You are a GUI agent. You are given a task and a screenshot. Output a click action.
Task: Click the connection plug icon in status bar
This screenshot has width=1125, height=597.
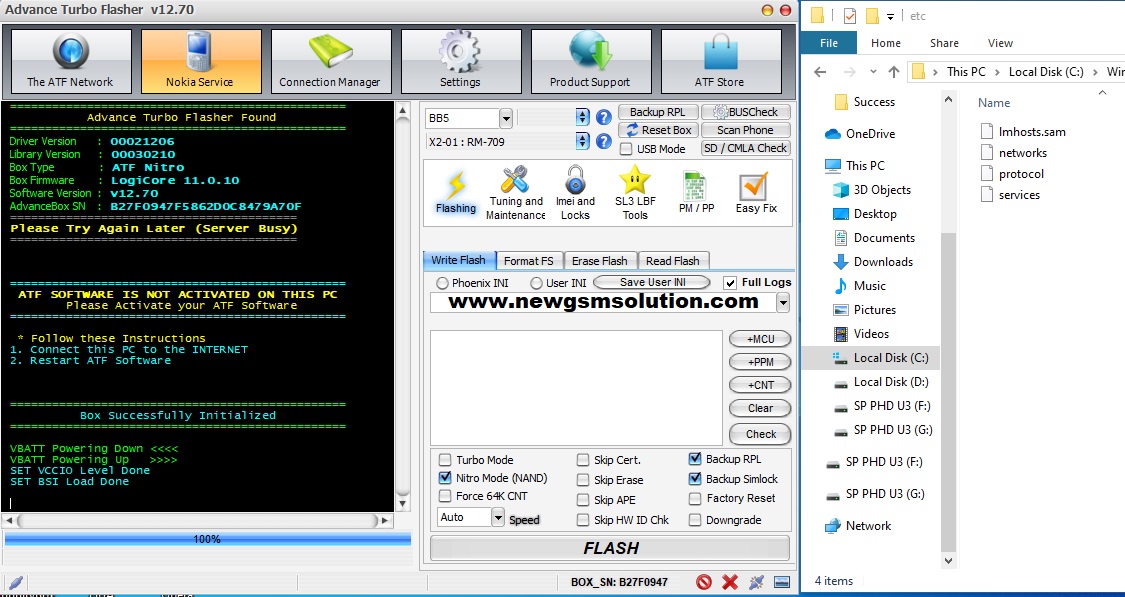click(756, 582)
